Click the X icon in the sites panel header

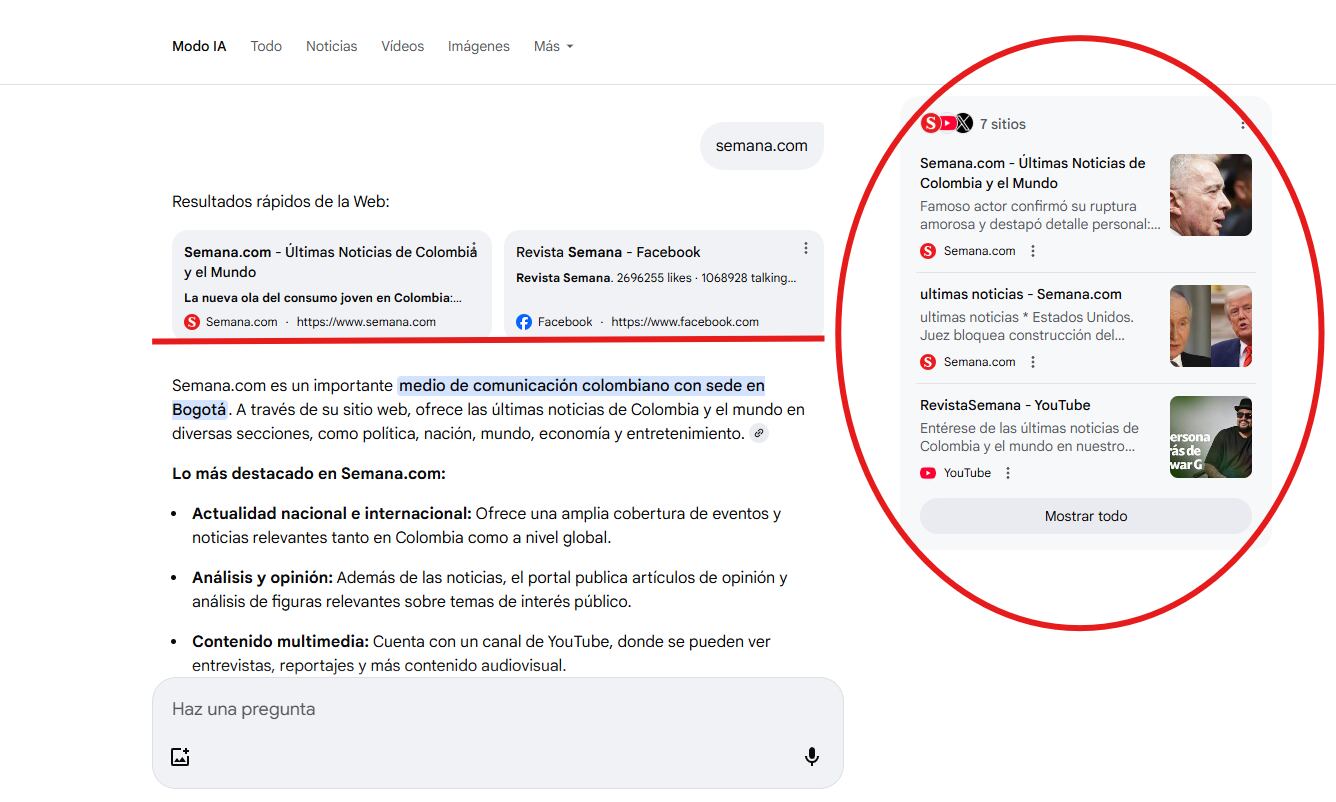[x=963, y=123]
